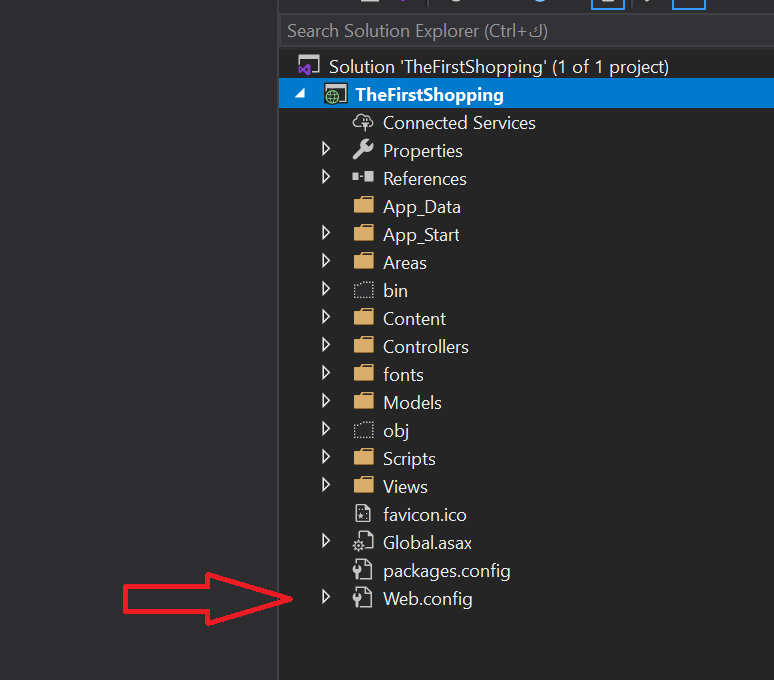Screen dimensions: 774x680
Task: Select the App_Data folder label
Action: [422, 207]
